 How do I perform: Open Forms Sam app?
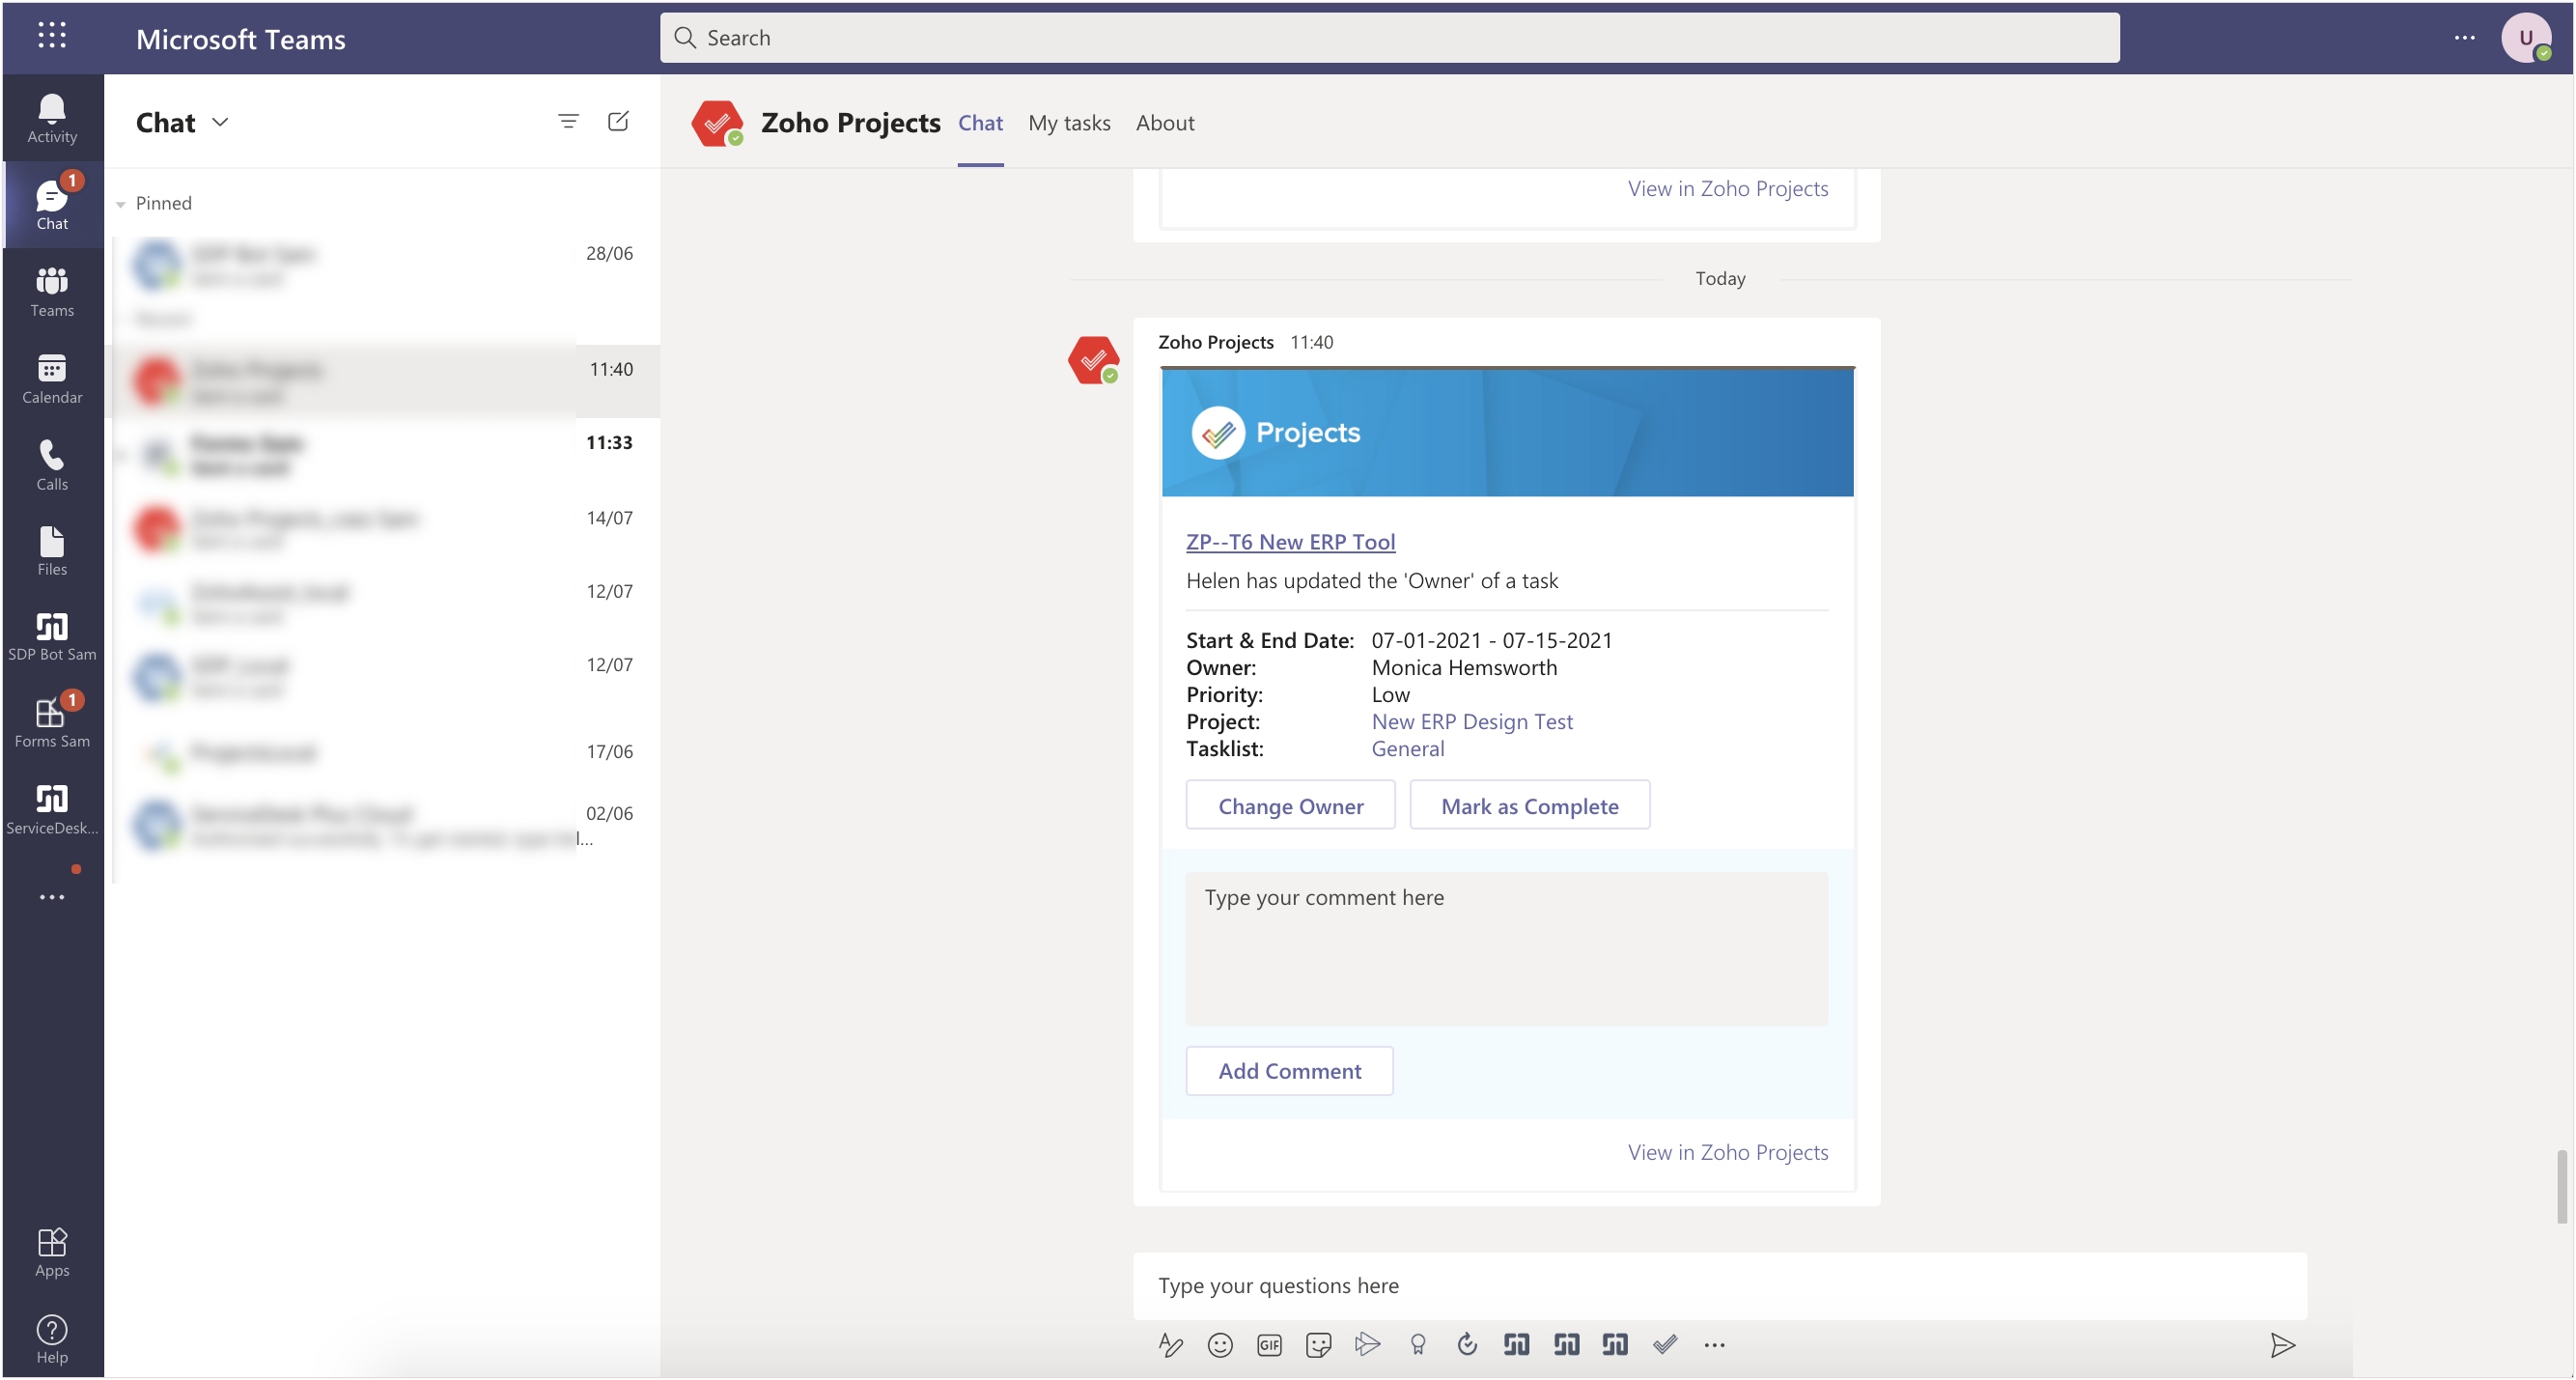click(52, 723)
